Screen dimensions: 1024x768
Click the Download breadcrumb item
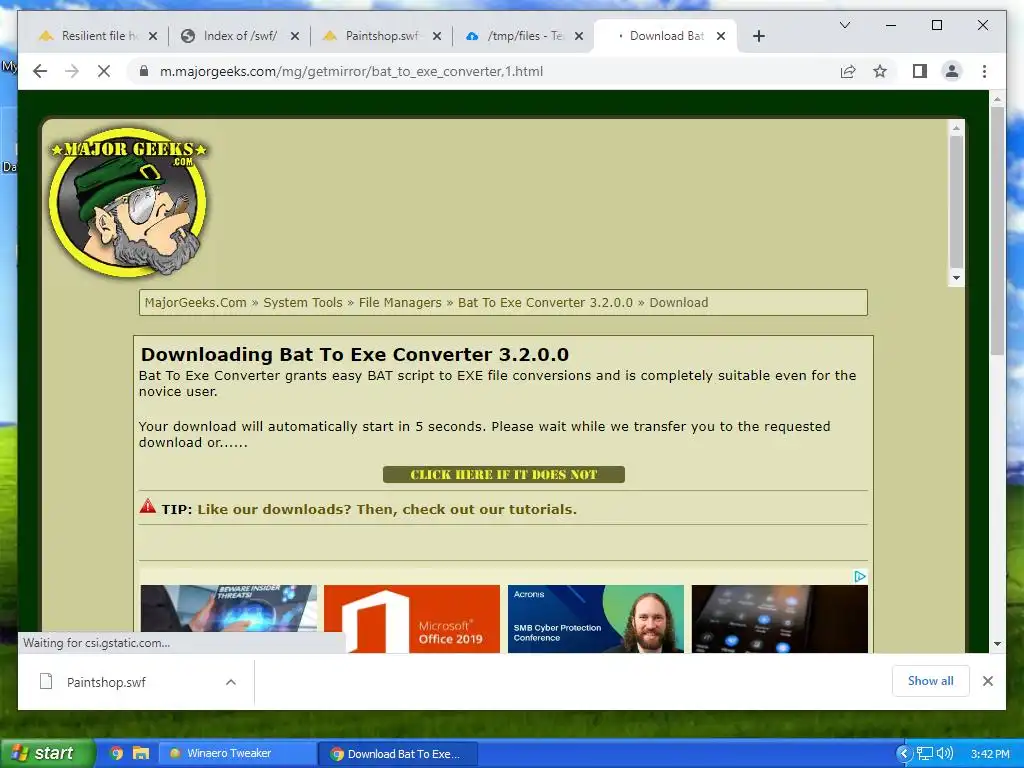pos(679,302)
